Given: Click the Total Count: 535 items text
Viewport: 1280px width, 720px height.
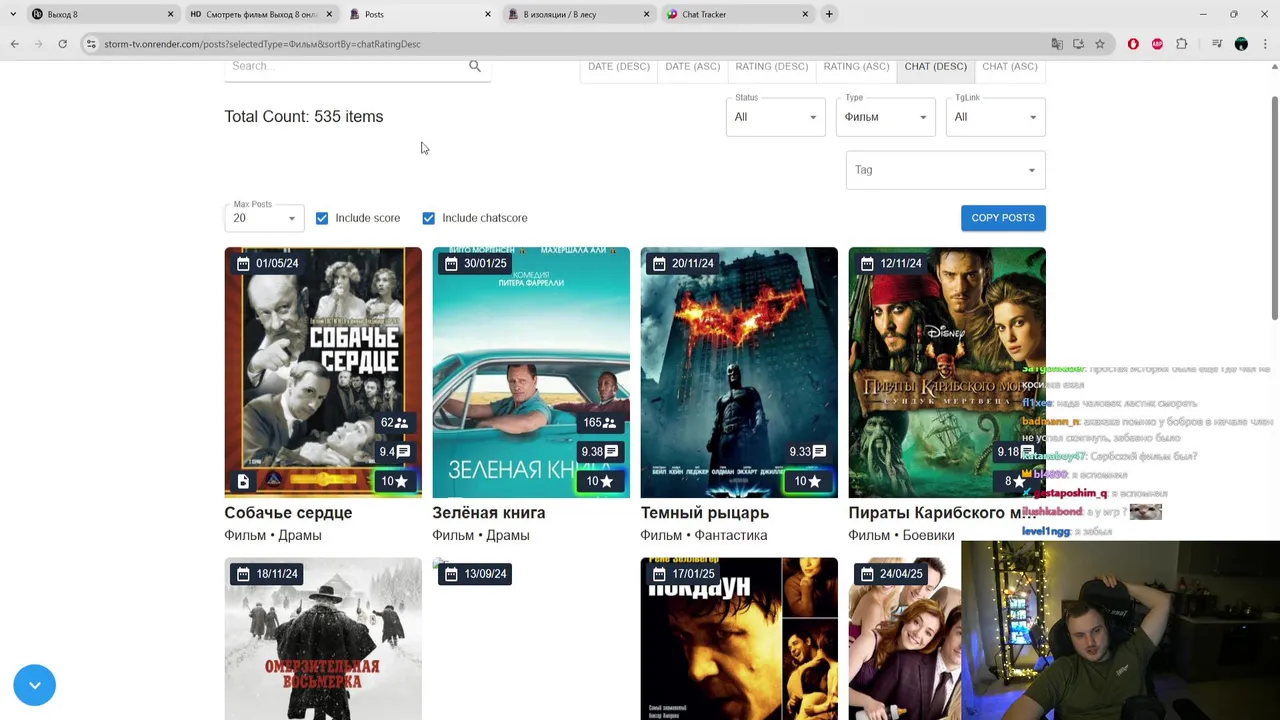Looking at the screenshot, I should point(304,117).
